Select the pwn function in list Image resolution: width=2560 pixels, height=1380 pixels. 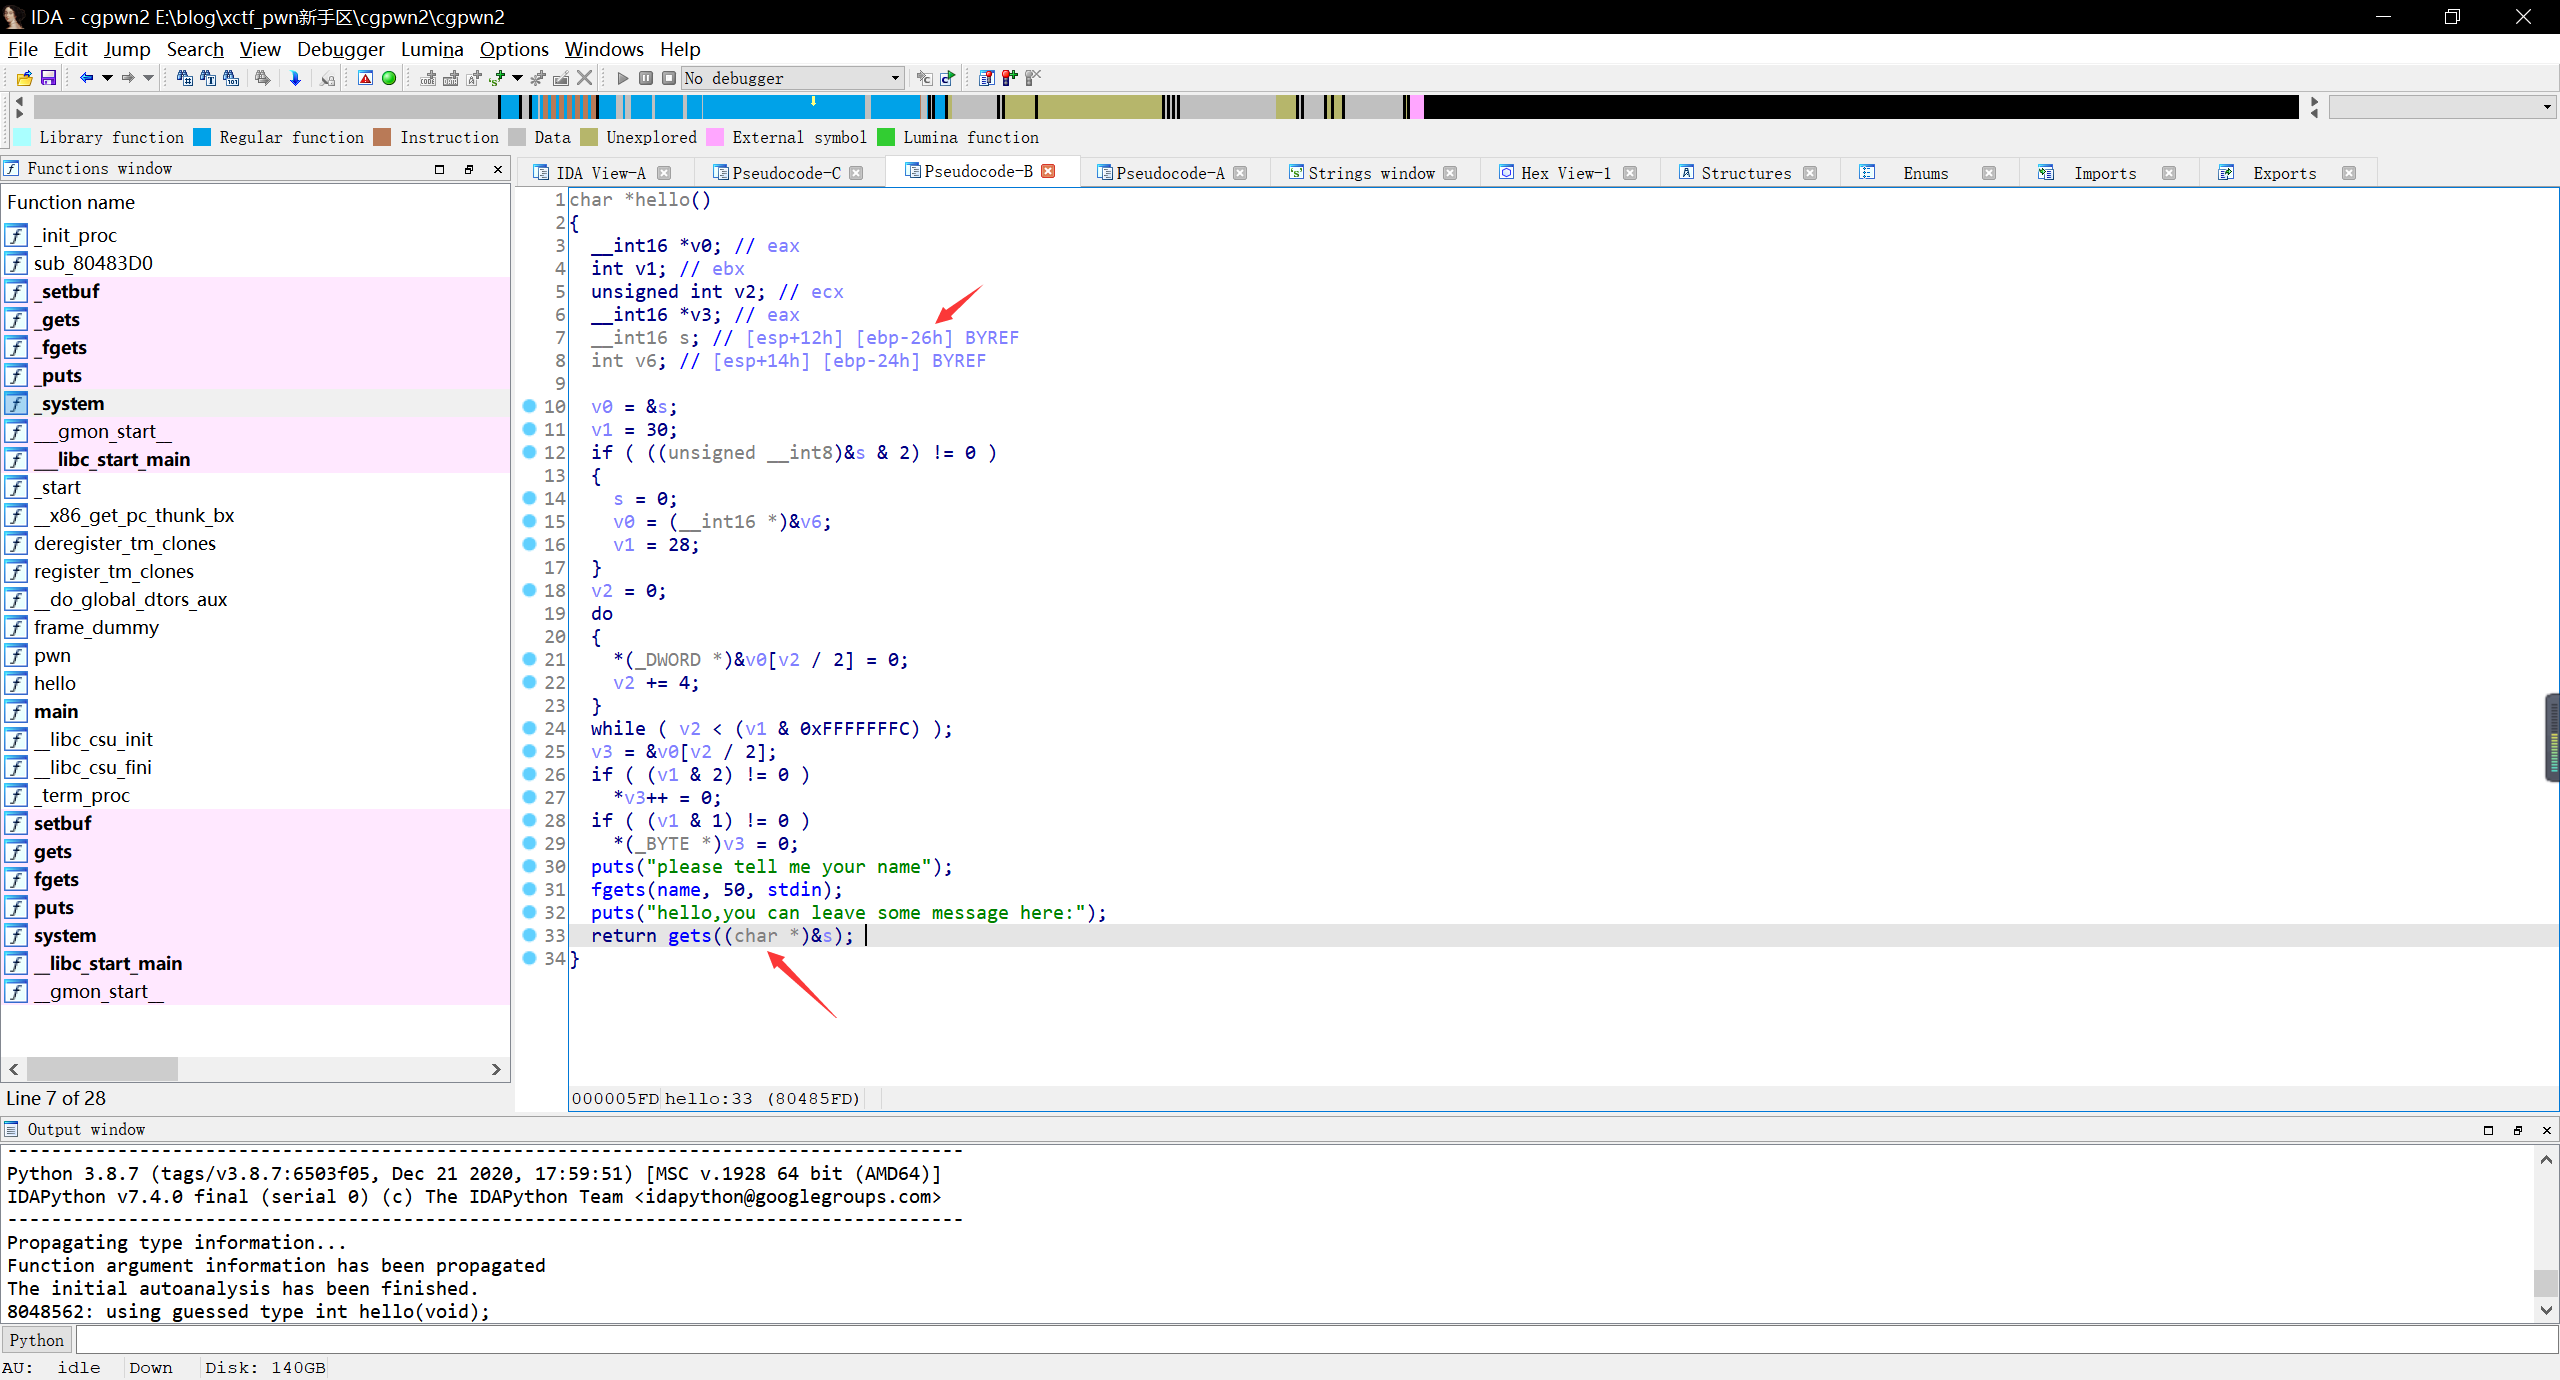click(52, 655)
